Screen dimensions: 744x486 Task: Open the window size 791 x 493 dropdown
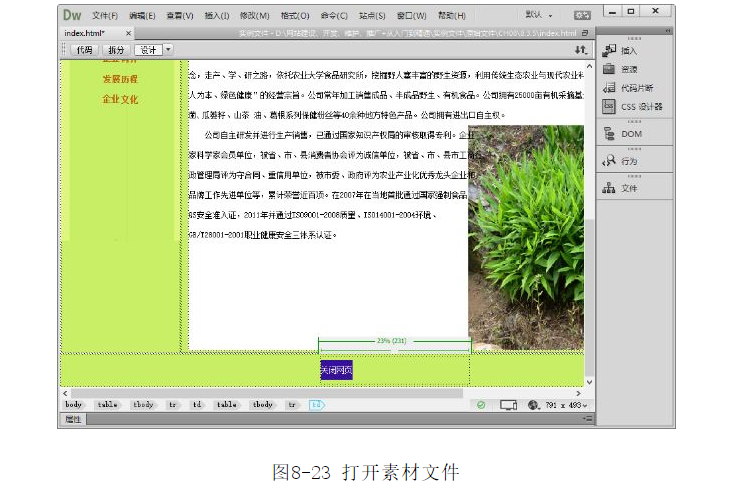coord(564,405)
